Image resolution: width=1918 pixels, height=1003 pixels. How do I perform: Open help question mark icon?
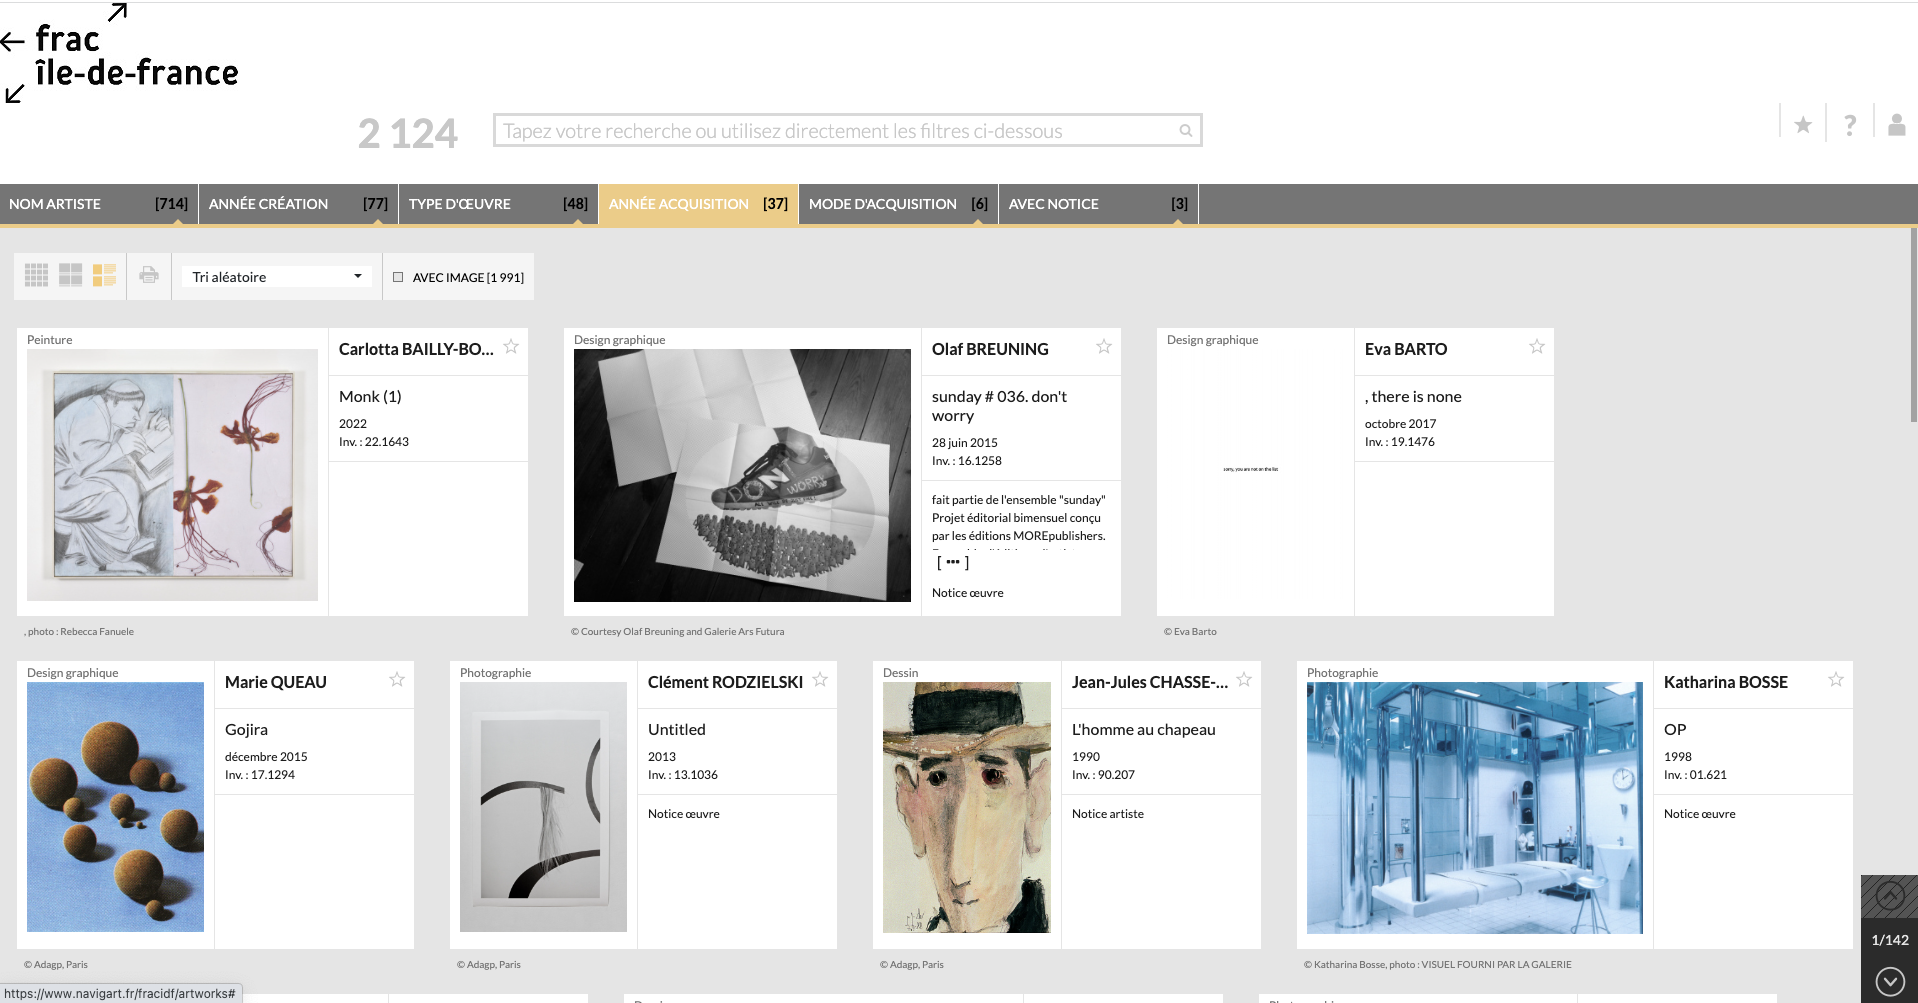(x=1850, y=125)
